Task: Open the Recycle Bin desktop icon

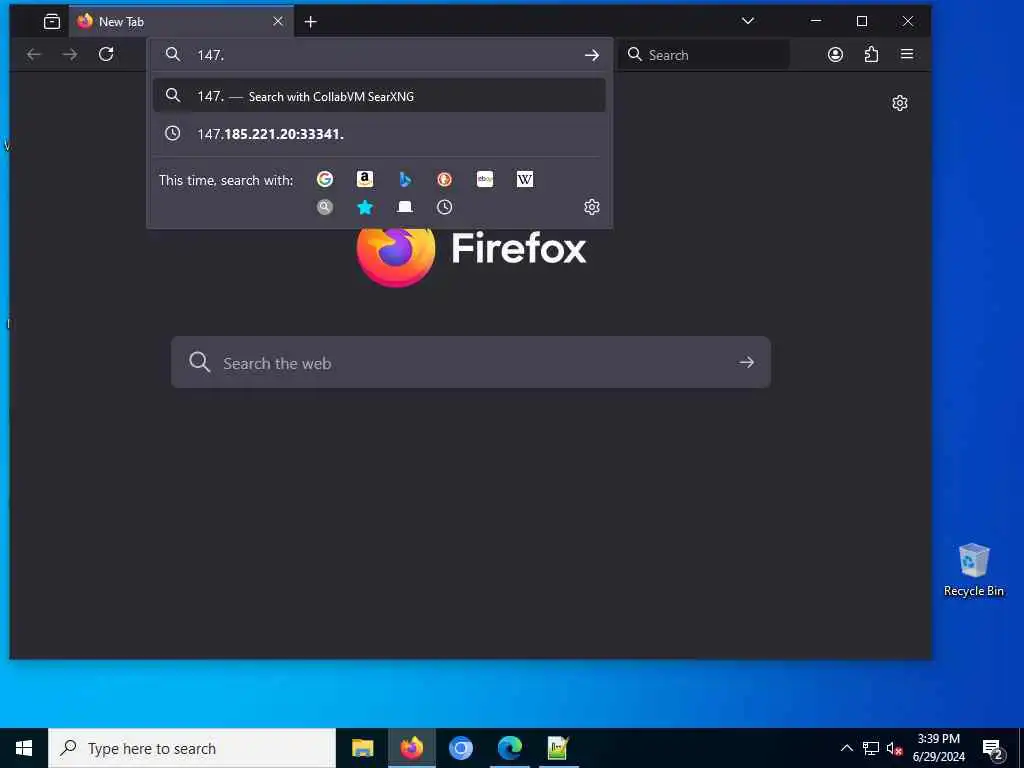Action: (x=974, y=569)
